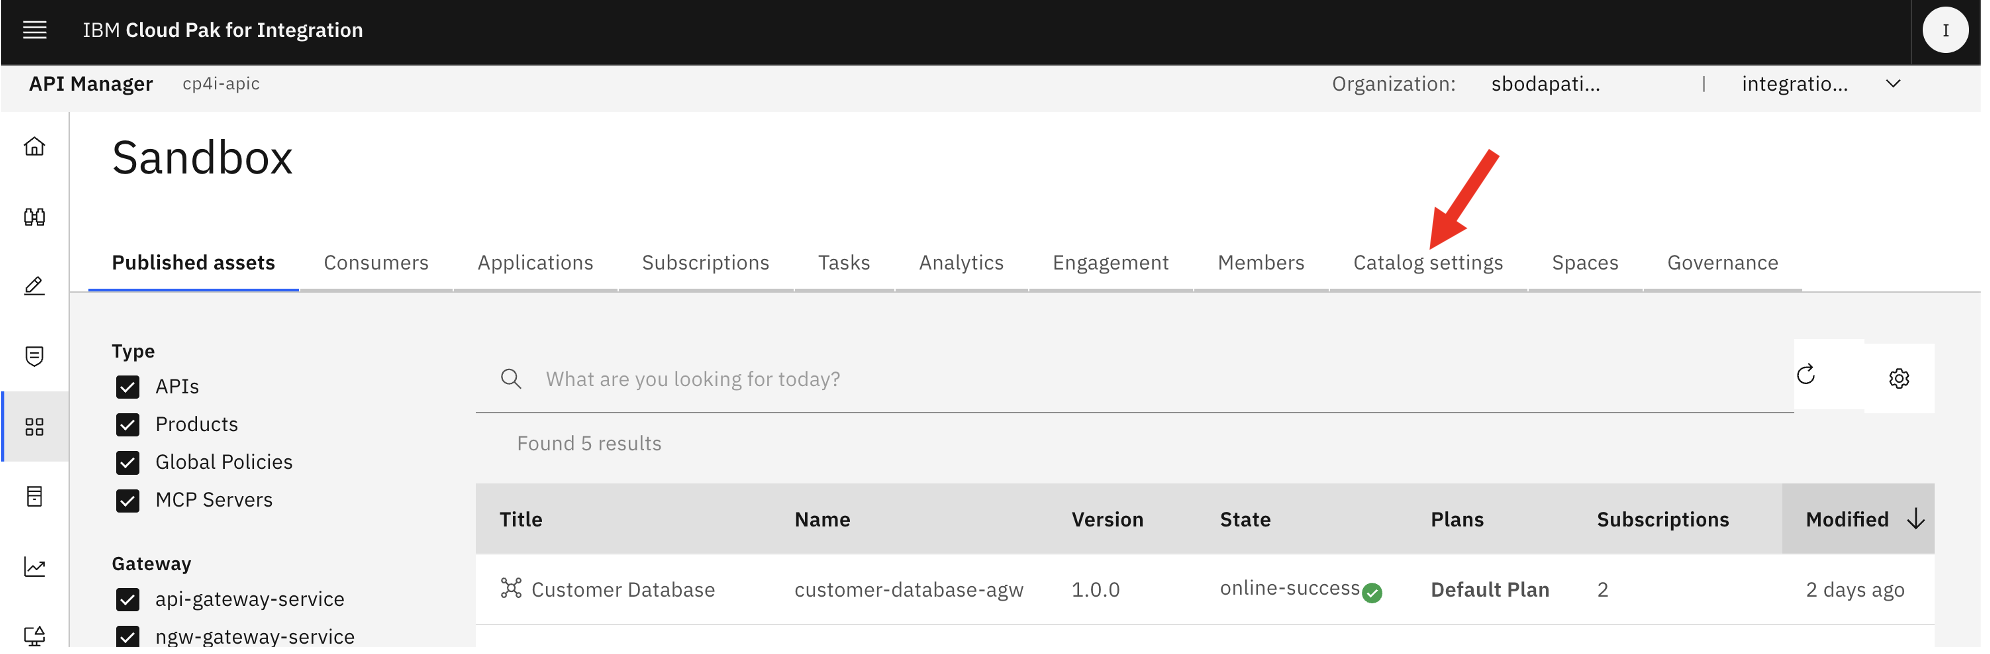The height and width of the screenshot is (654, 1990).
Task: Click the API Manager label
Action: tap(91, 84)
